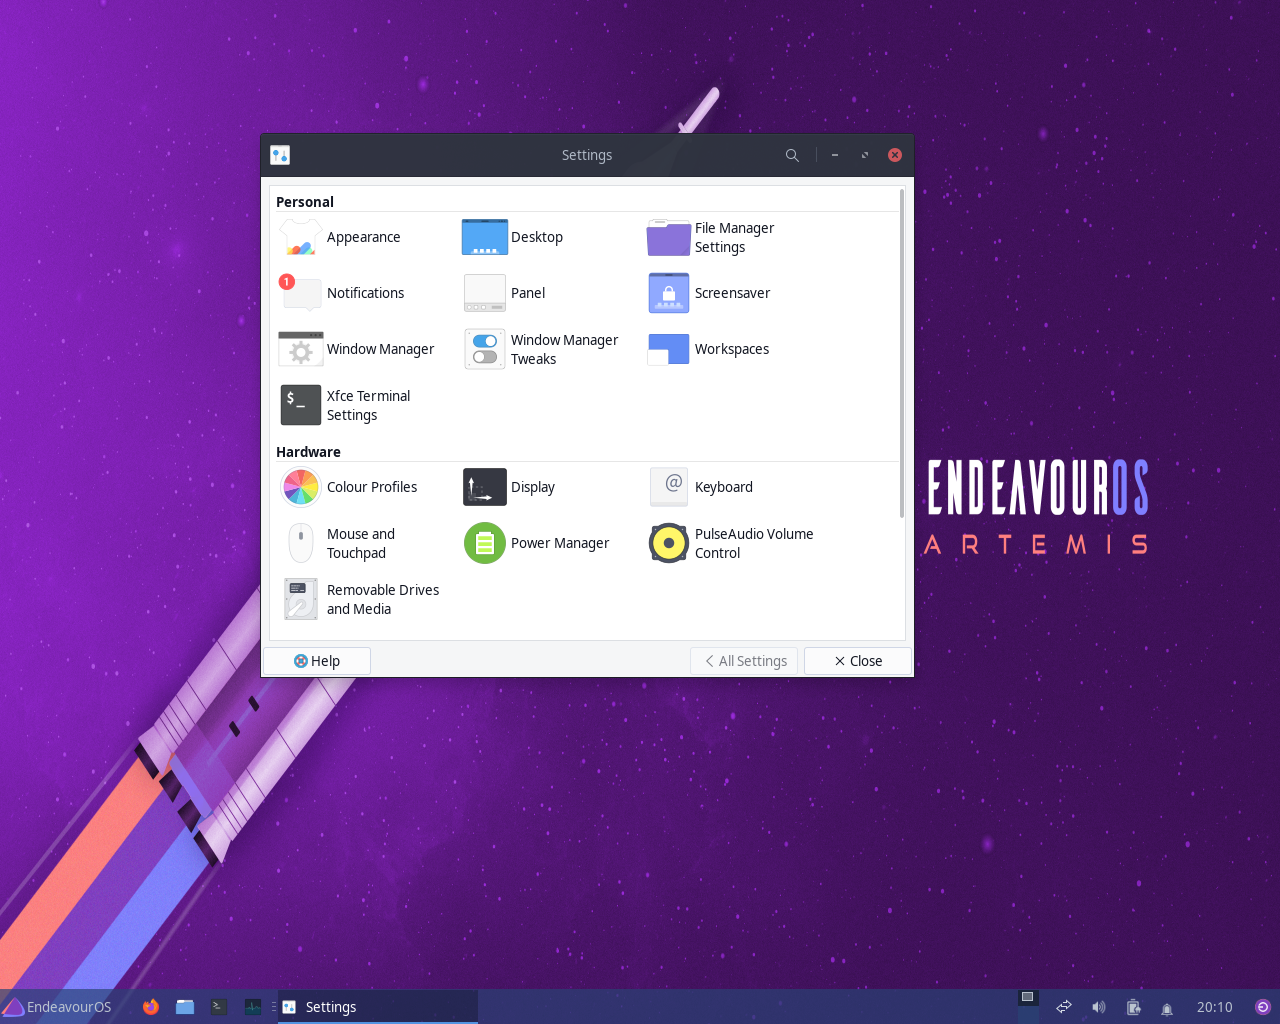Viewport: 1280px width, 1024px height.
Task: Click the volume speaker tray icon
Action: pyautogui.click(x=1098, y=1007)
